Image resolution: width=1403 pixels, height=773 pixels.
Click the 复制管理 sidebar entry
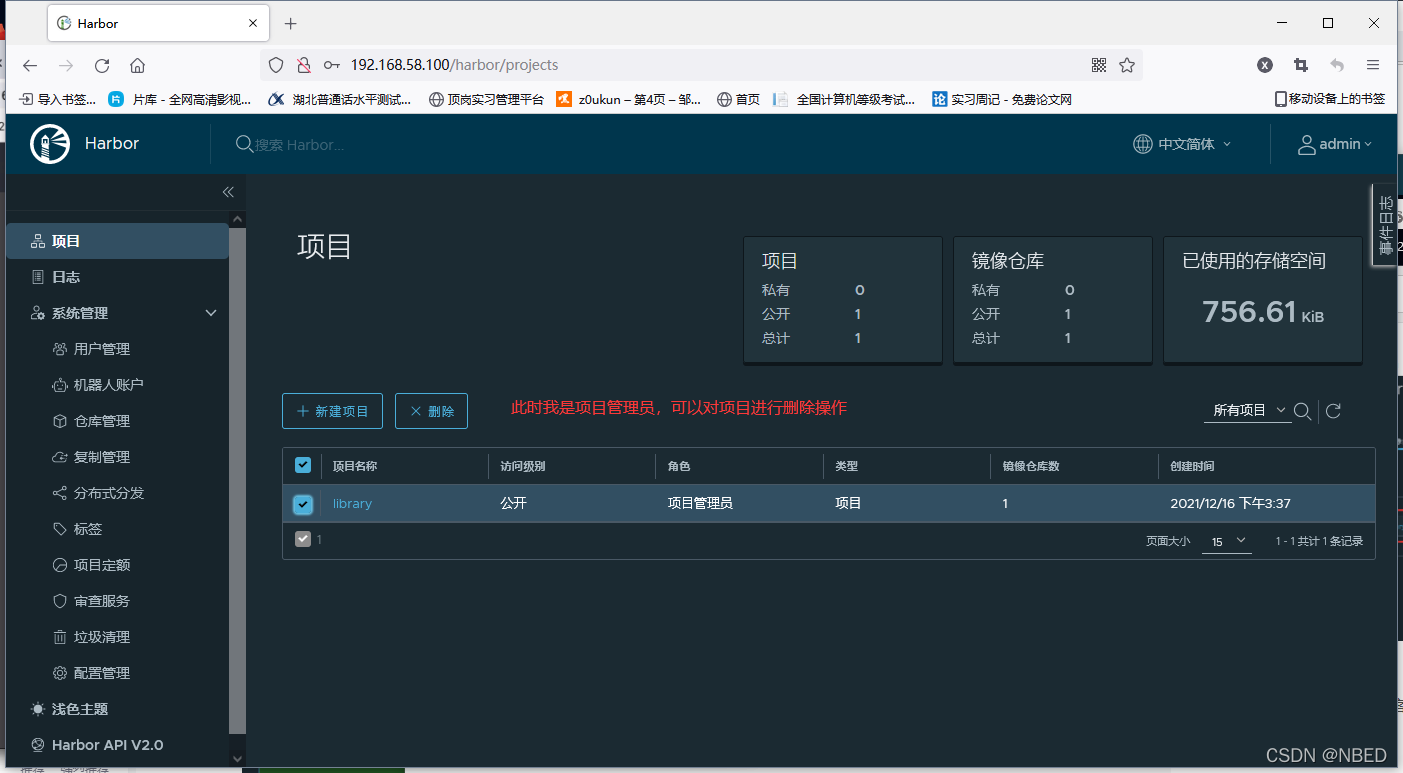coord(101,456)
